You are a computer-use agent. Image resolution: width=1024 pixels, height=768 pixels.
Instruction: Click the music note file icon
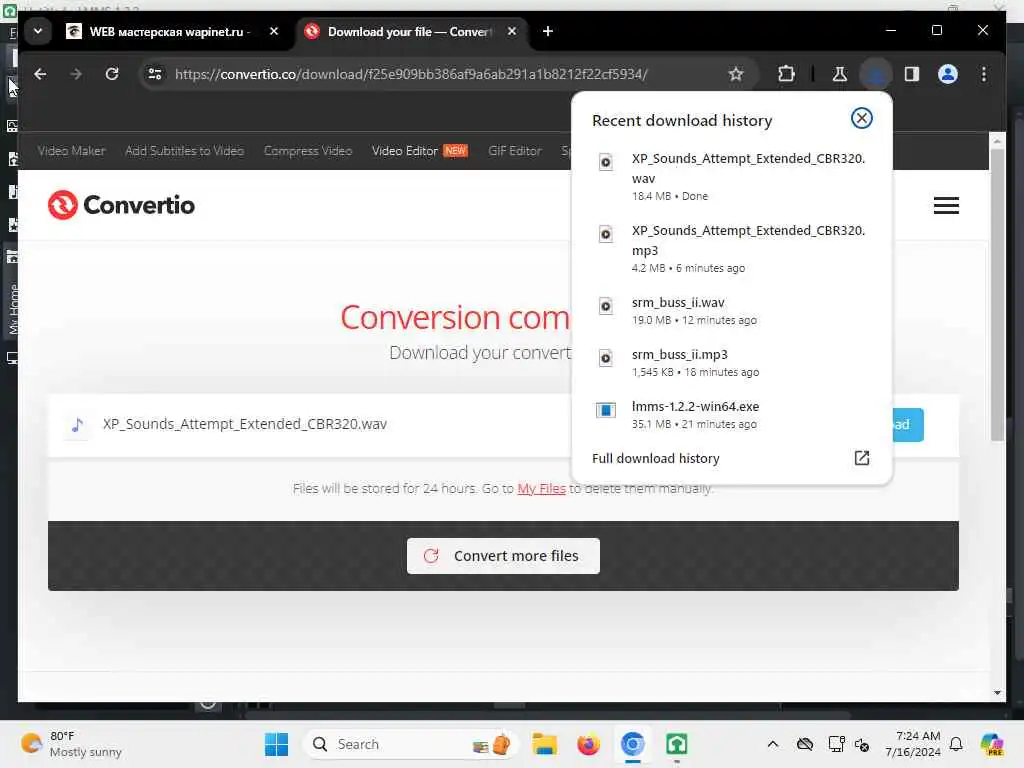[77, 424]
